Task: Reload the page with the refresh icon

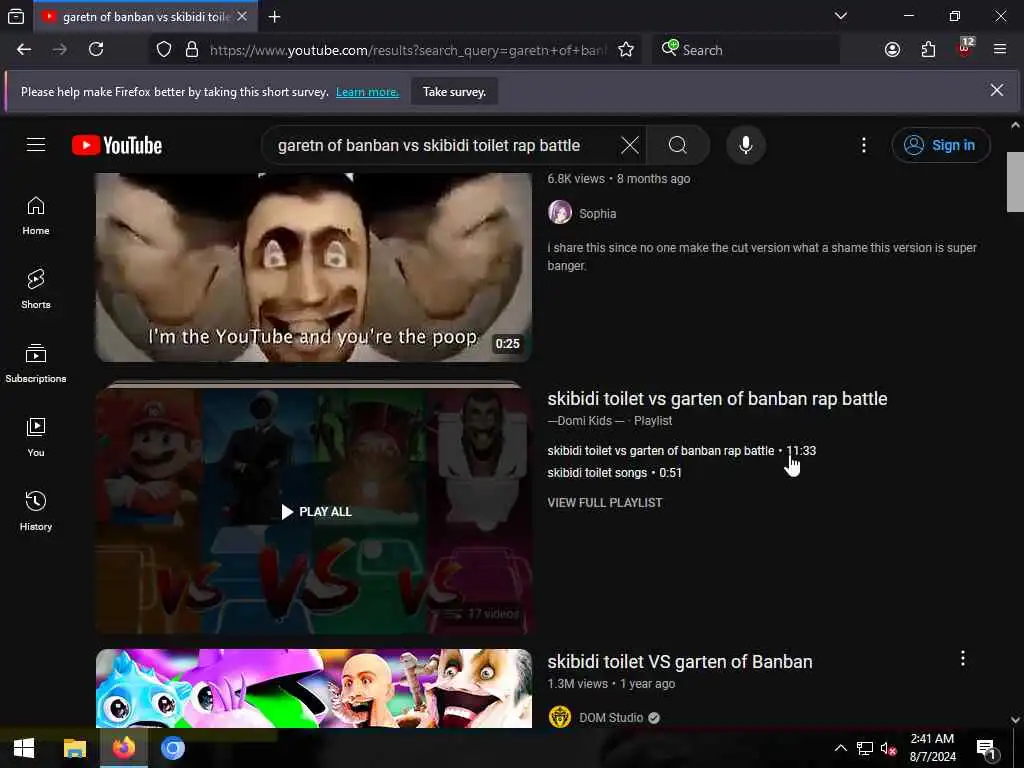Action: (96, 50)
